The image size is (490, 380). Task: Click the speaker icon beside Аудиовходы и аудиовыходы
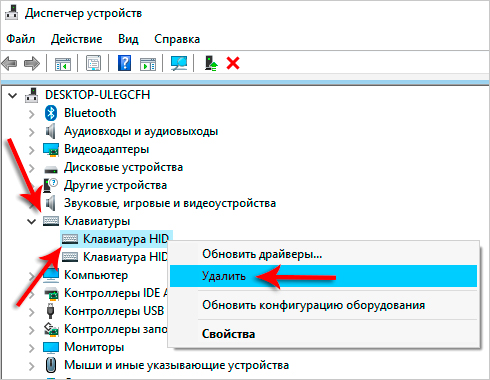(50, 131)
